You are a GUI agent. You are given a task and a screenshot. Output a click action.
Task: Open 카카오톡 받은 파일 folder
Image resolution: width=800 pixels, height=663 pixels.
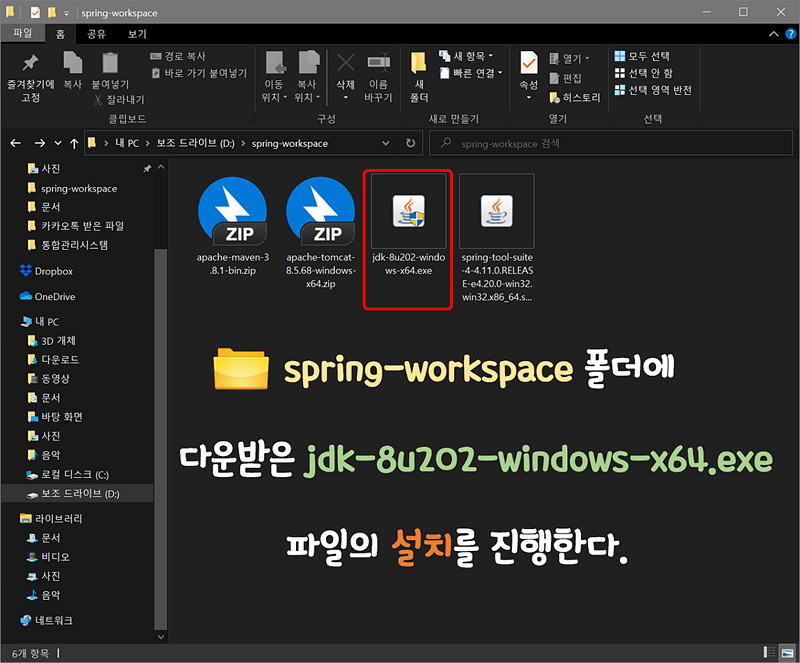click(x=76, y=226)
